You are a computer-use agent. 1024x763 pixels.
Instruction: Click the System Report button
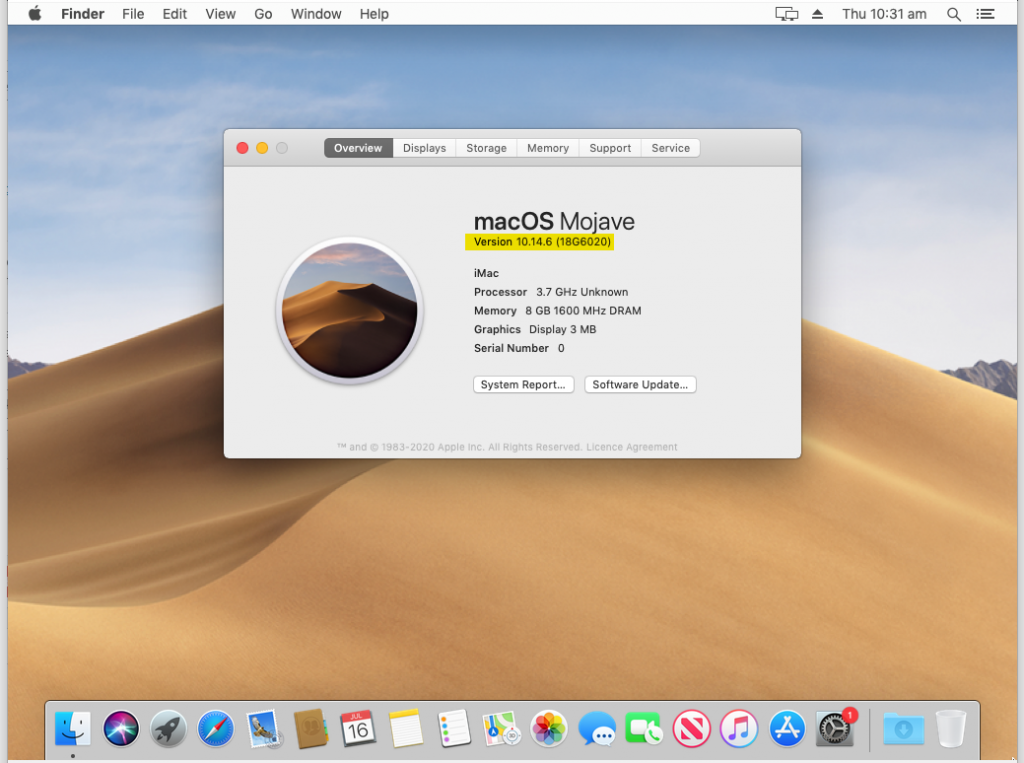(x=523, y=385)
